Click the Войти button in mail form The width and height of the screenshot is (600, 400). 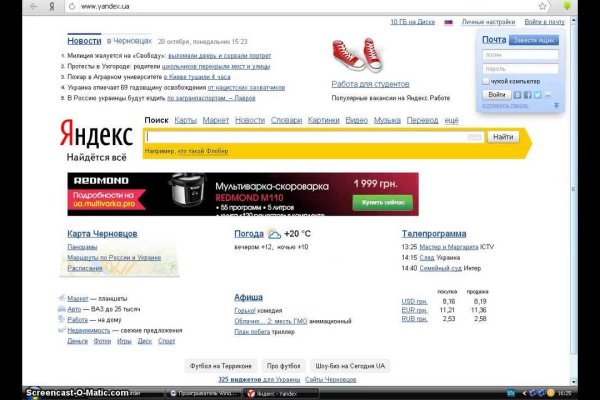tap(495, 95)
